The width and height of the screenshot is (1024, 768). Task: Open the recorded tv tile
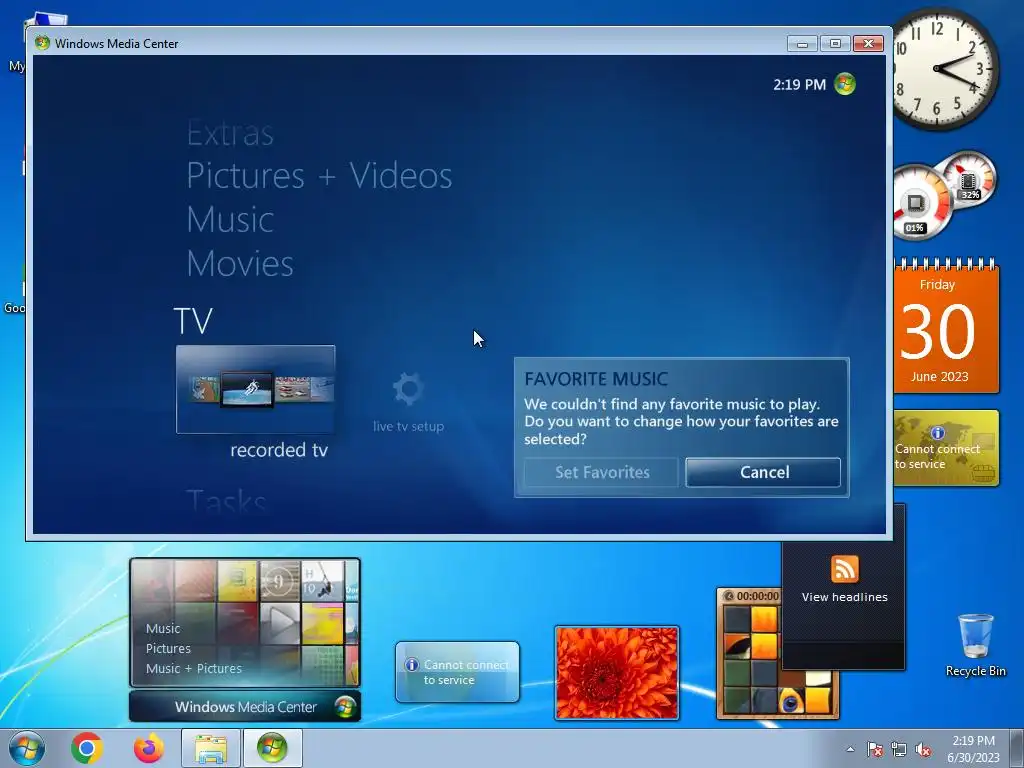(255, 389)
